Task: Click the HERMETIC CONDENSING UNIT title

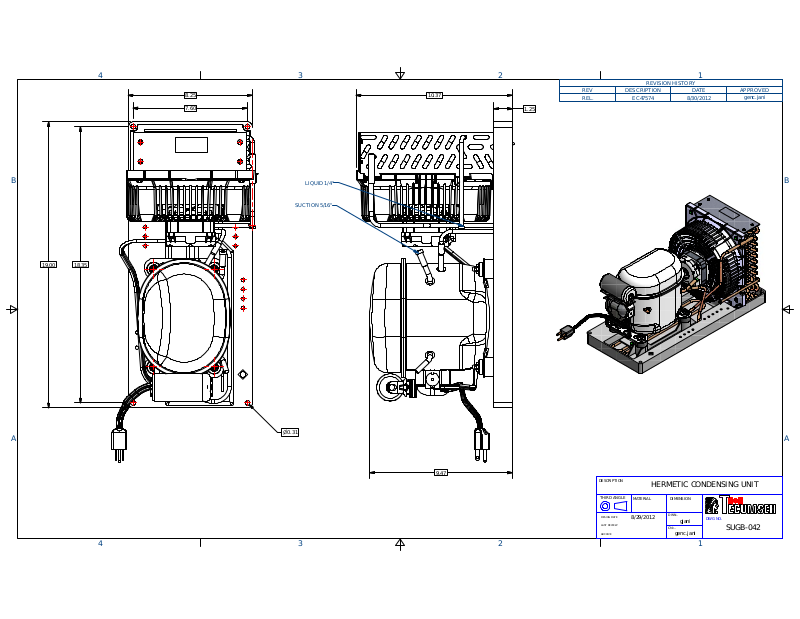Action: coord(704,484)
